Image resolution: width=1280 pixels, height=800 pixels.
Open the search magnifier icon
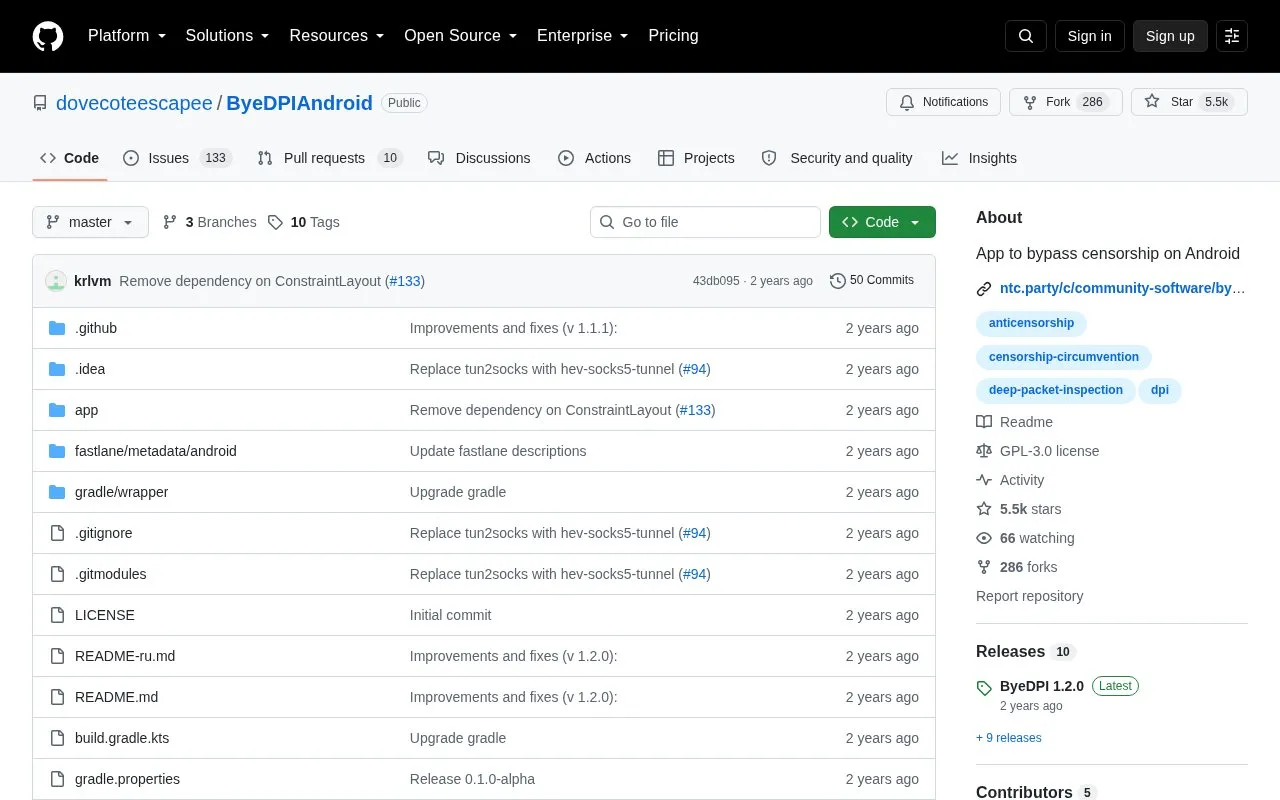pos(1026,36)
